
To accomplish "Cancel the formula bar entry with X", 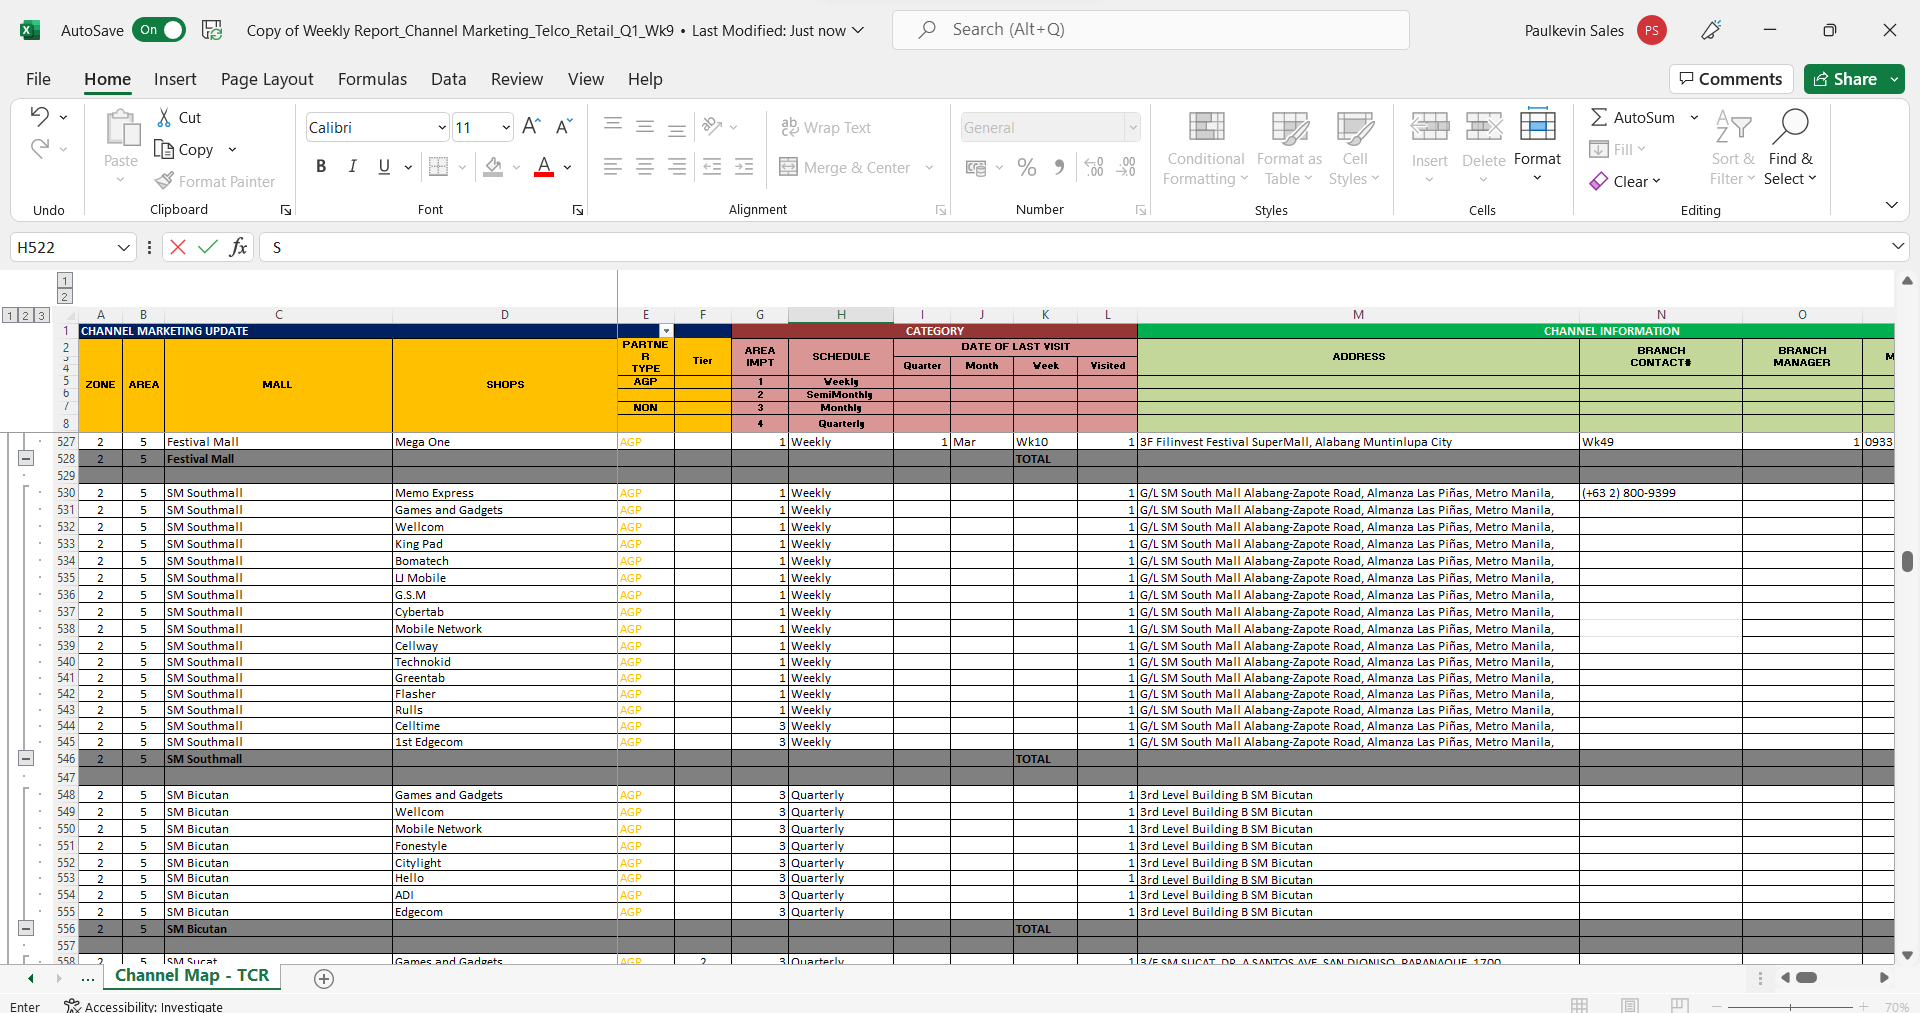I will [178, 247].
